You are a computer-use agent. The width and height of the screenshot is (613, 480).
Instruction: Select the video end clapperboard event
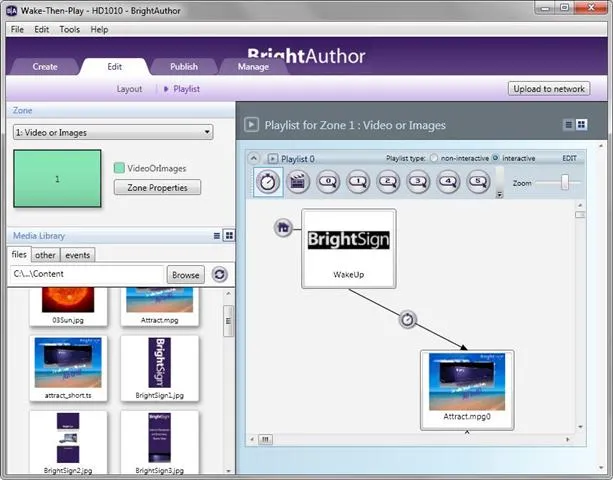coord(298,182)
